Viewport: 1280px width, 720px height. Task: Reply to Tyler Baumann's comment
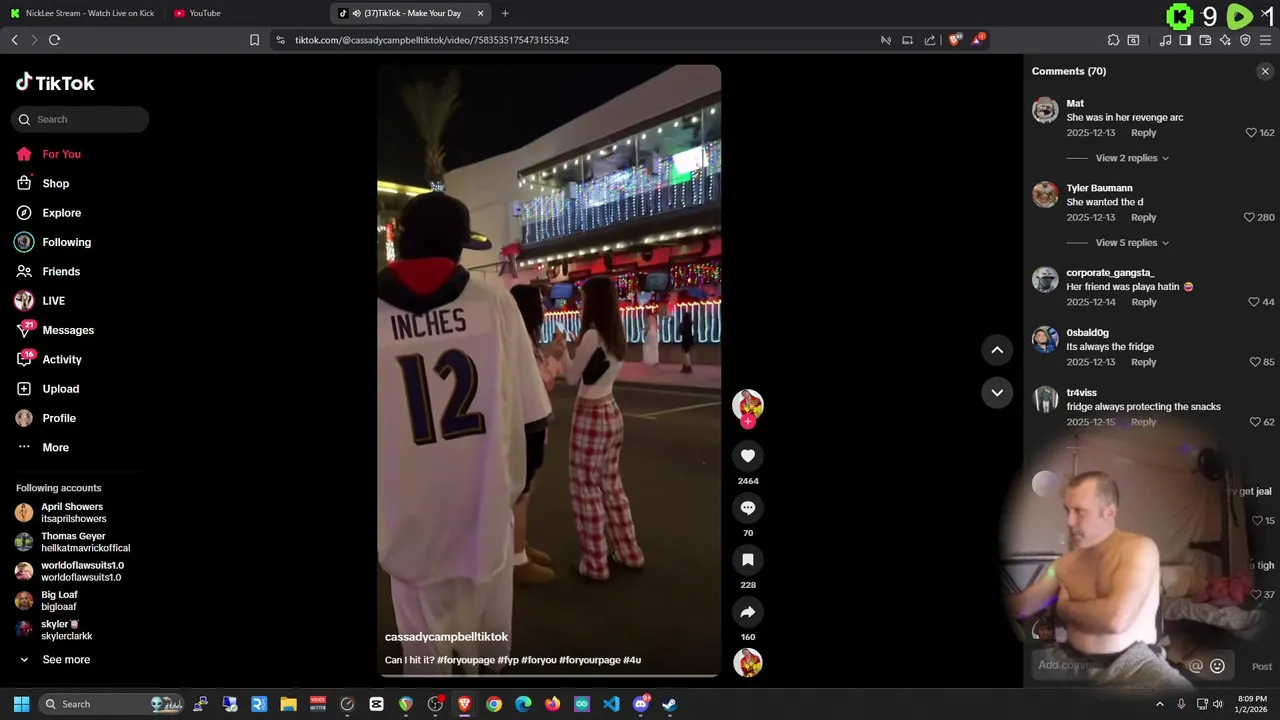pos(1143,217)
